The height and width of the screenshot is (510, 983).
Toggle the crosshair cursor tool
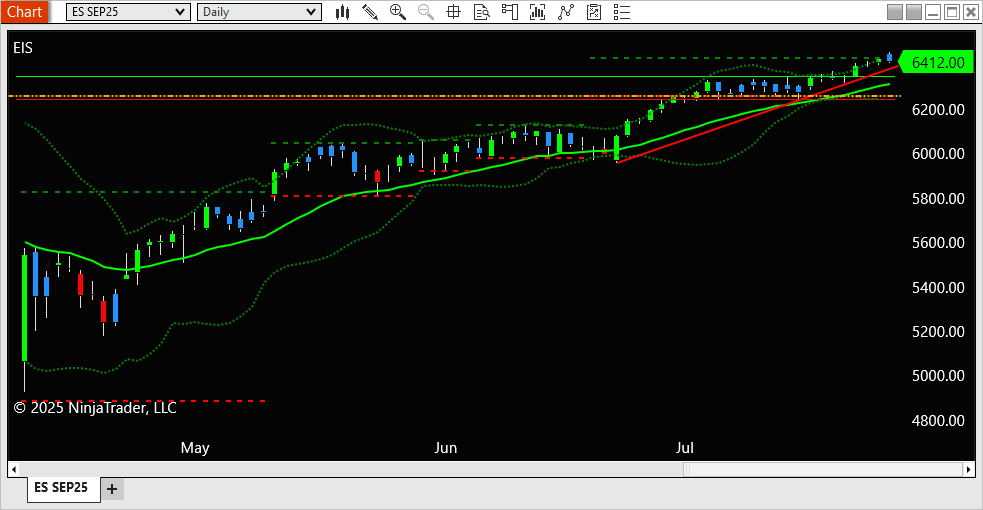453,12
